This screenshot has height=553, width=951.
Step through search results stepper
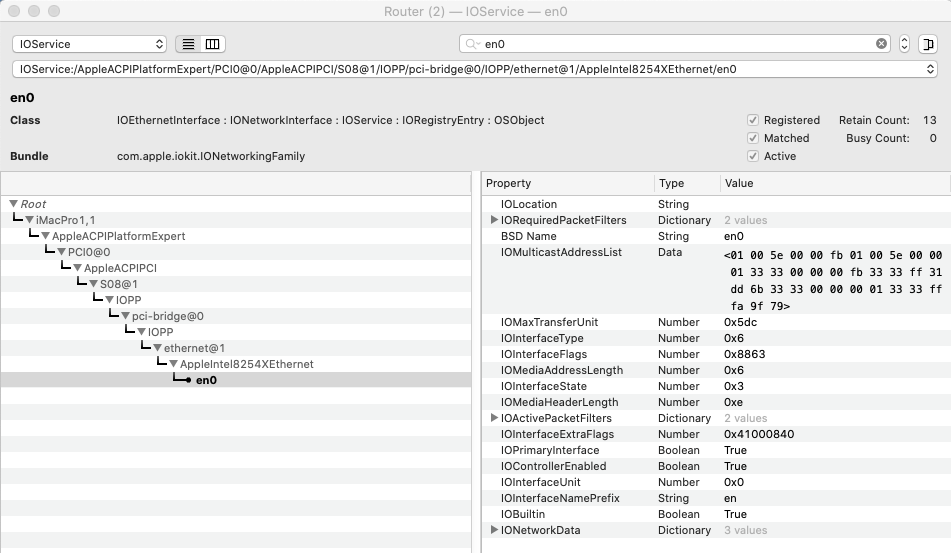click(904, 44)
